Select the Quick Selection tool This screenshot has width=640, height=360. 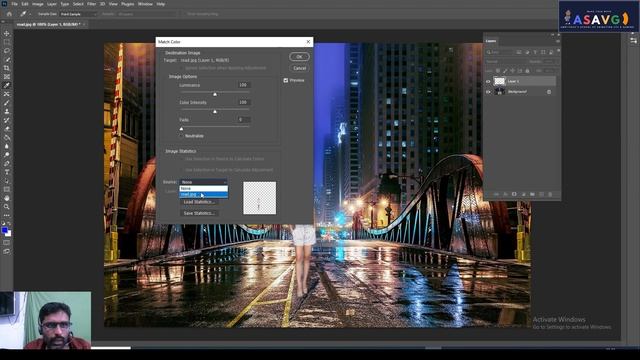[x=7, y=59]
